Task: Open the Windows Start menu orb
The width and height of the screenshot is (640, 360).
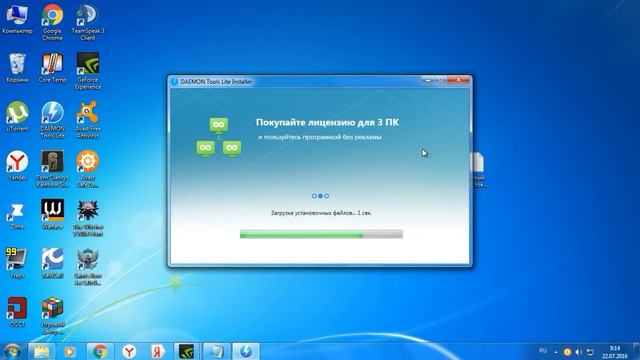Action: 12,351
